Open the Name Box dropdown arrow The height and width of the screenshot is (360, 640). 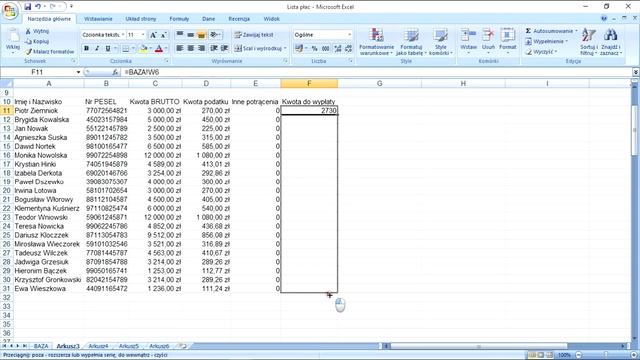pyautogui.click(x=78, y=72)
